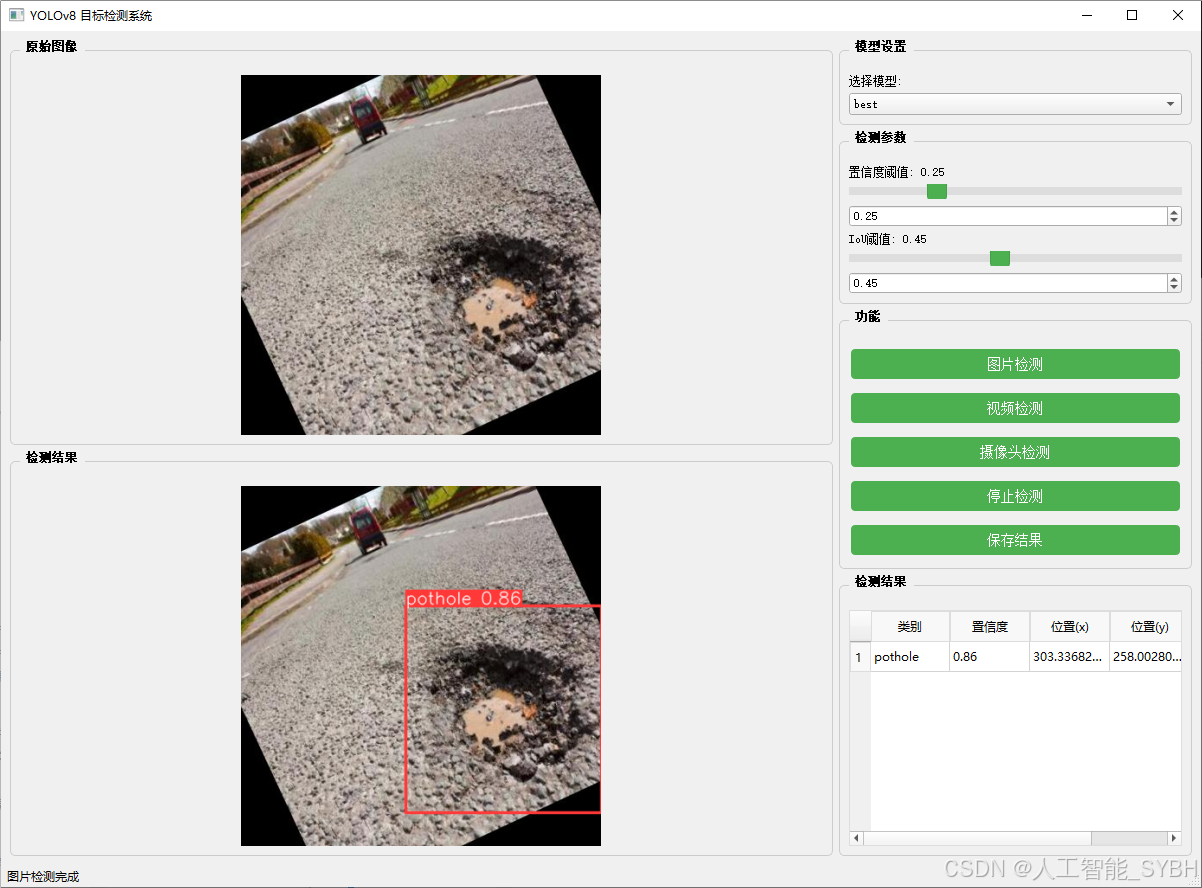1202x888 pixels.
Task: Select the 置信度 column header
Action: [990, 627]
